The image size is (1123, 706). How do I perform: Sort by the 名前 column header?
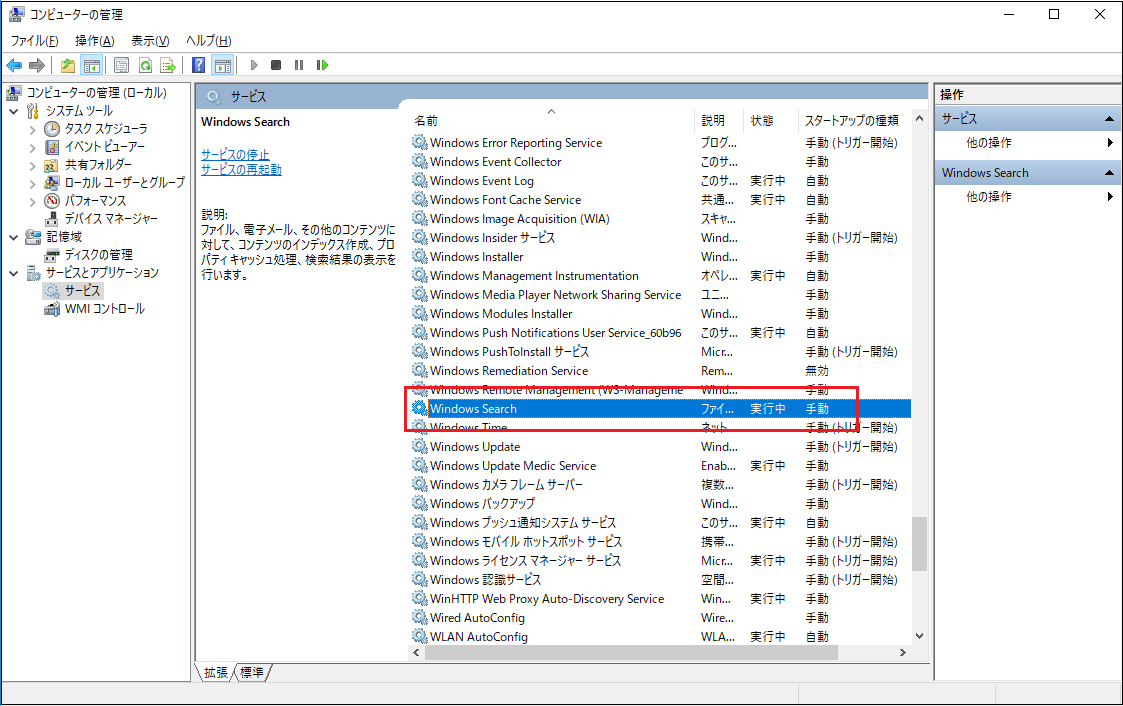coord(551,121)
